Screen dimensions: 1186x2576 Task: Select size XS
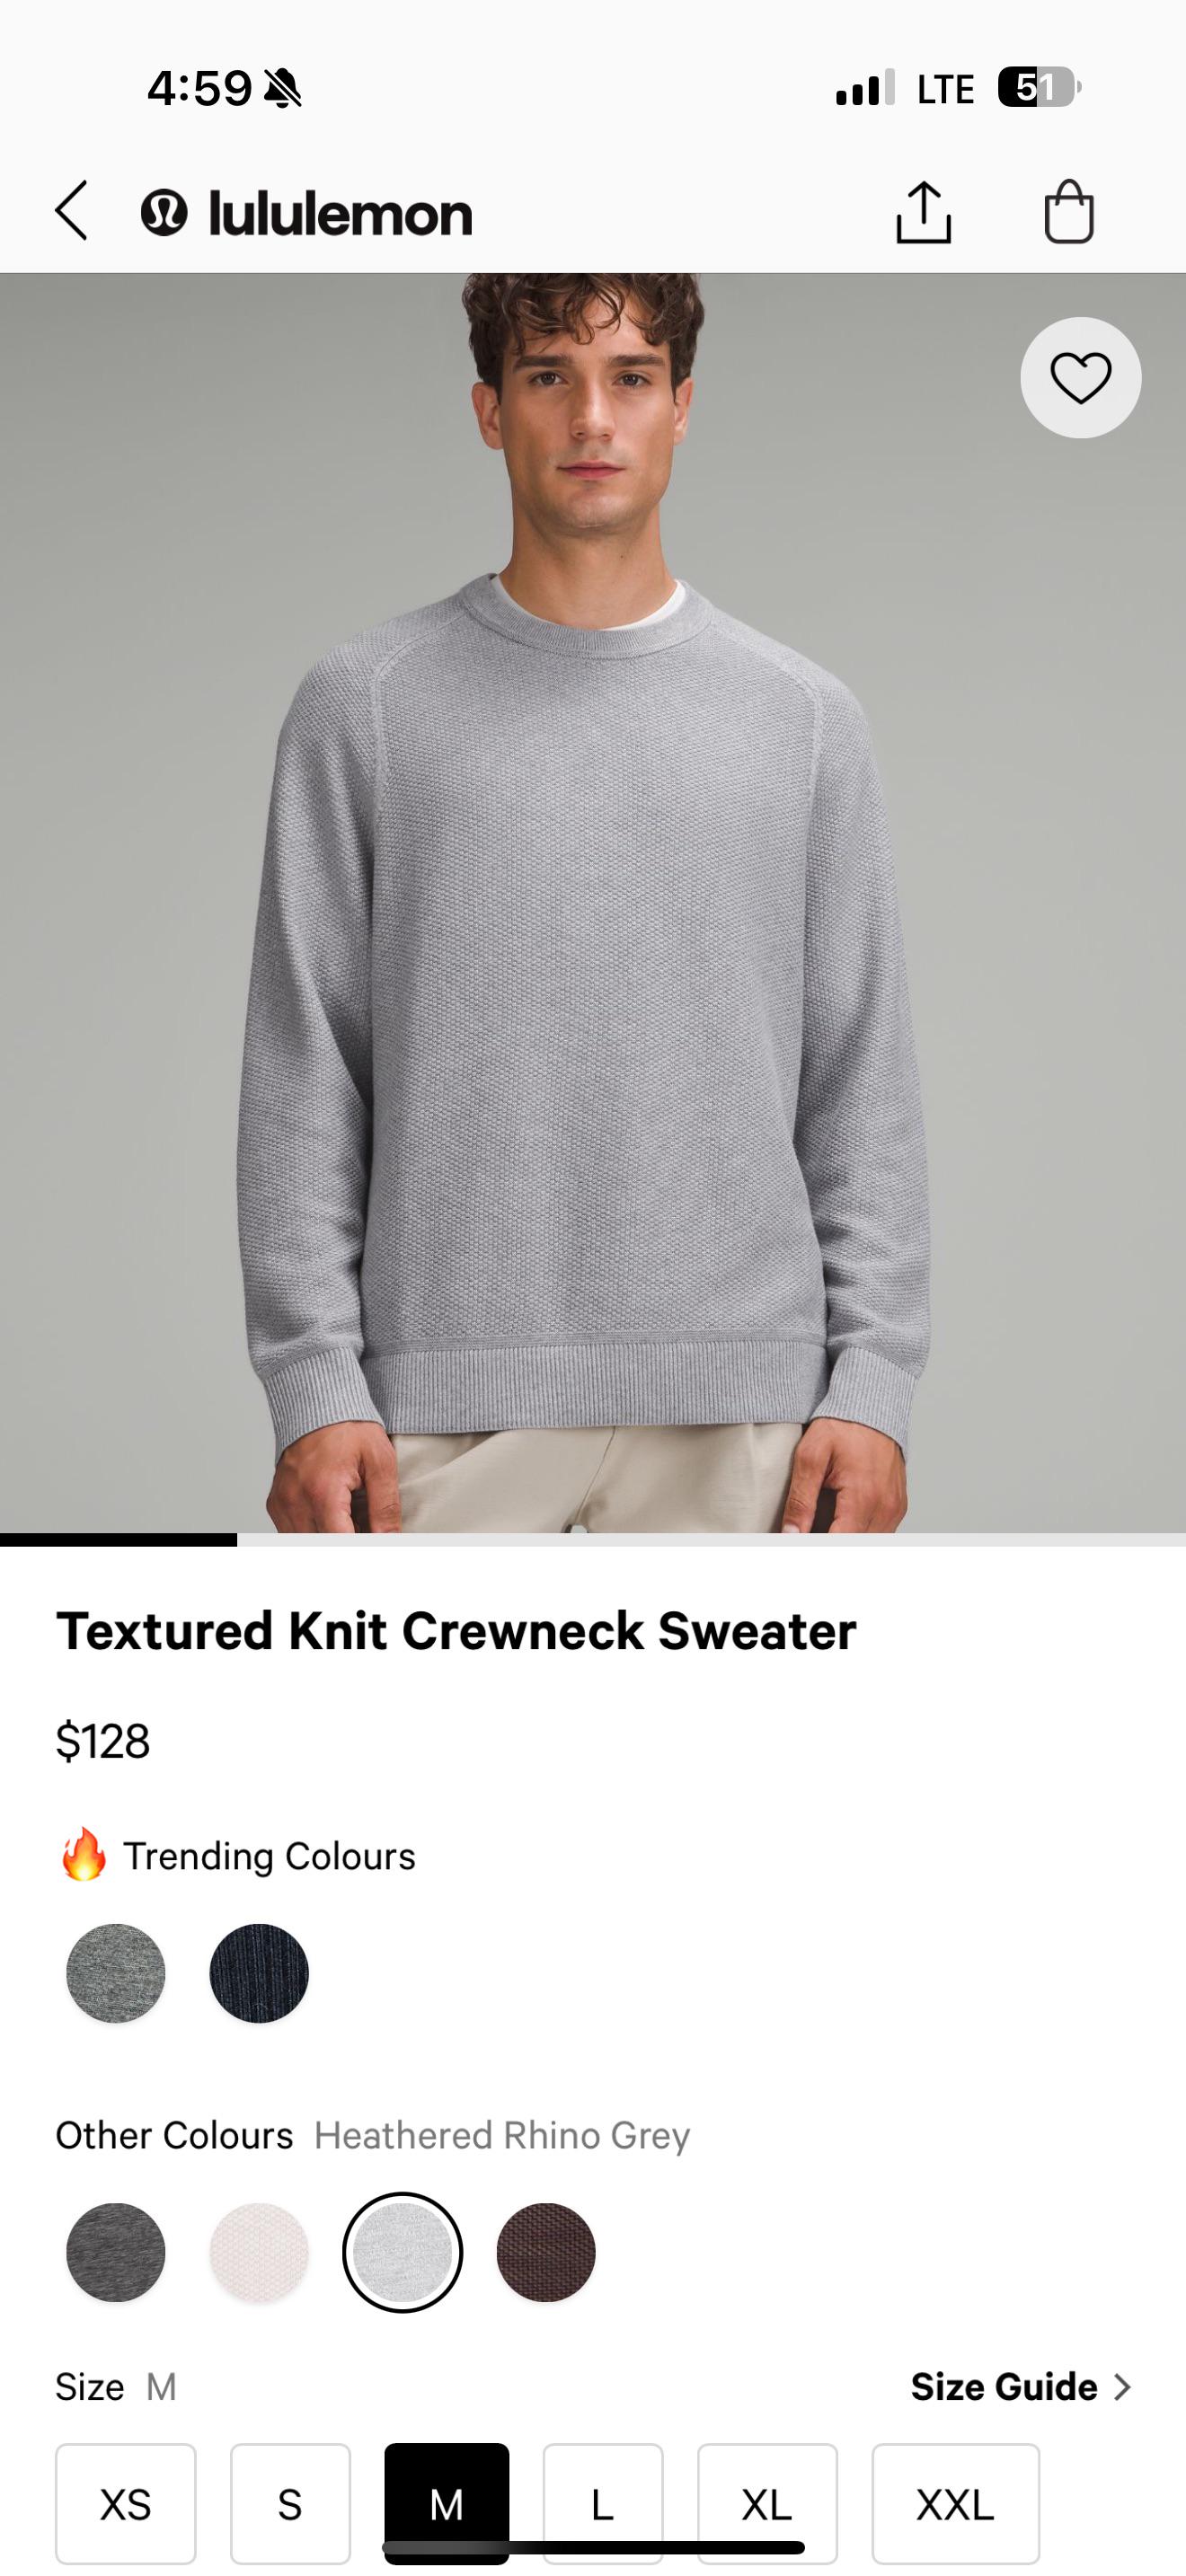(x=126, y=2503)
